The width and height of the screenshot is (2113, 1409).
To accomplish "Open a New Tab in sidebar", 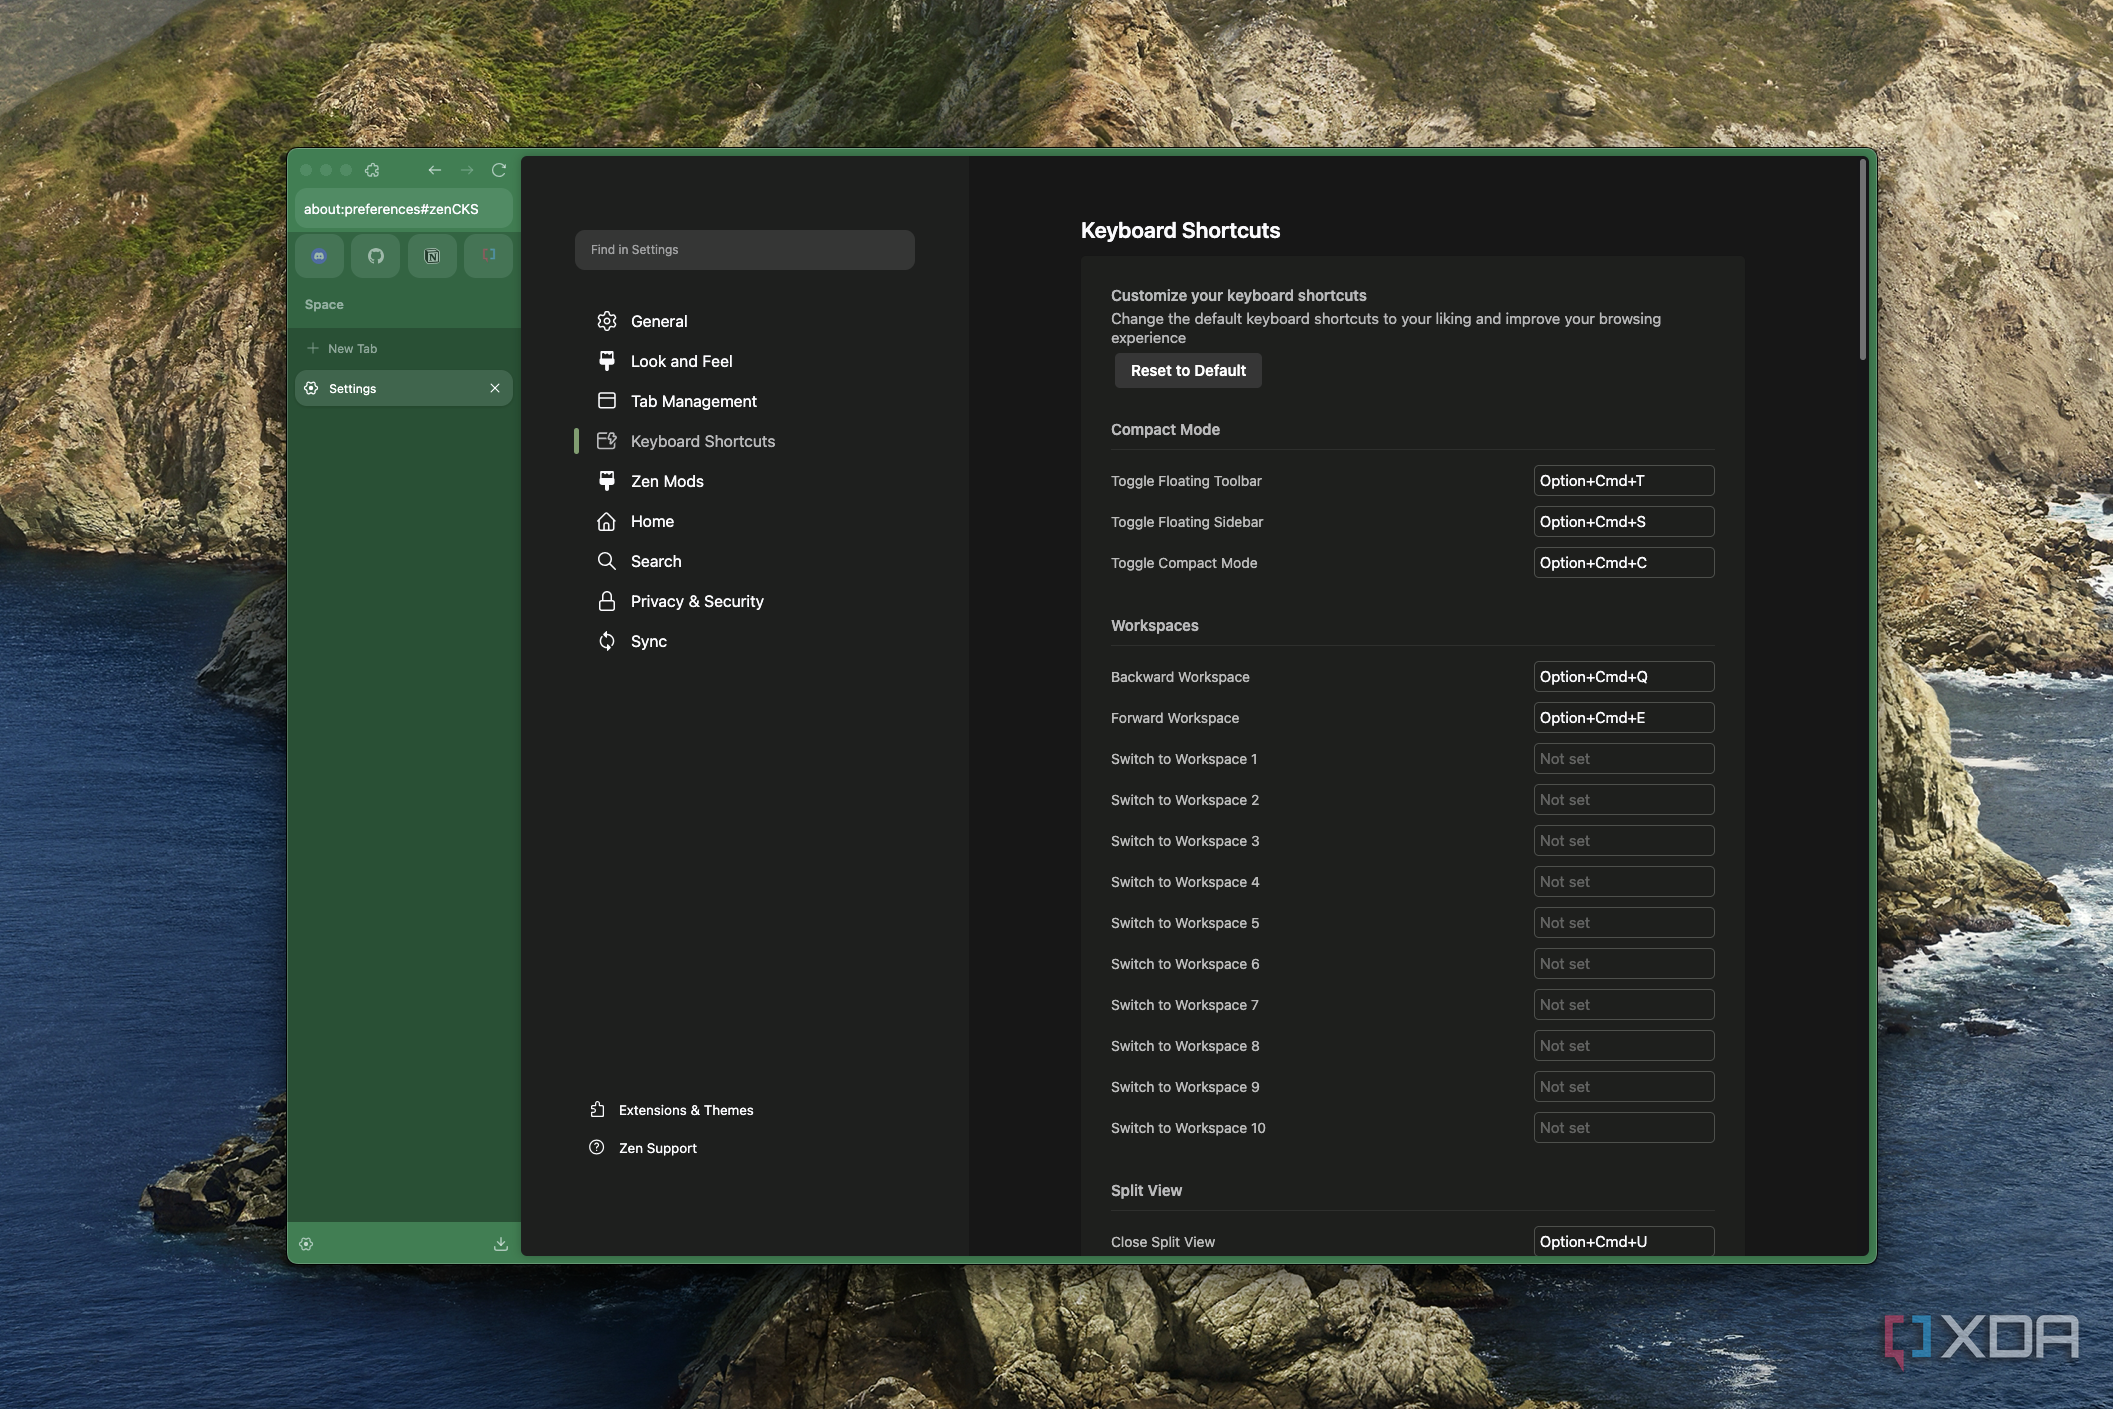I will click(x=352, y=349).
